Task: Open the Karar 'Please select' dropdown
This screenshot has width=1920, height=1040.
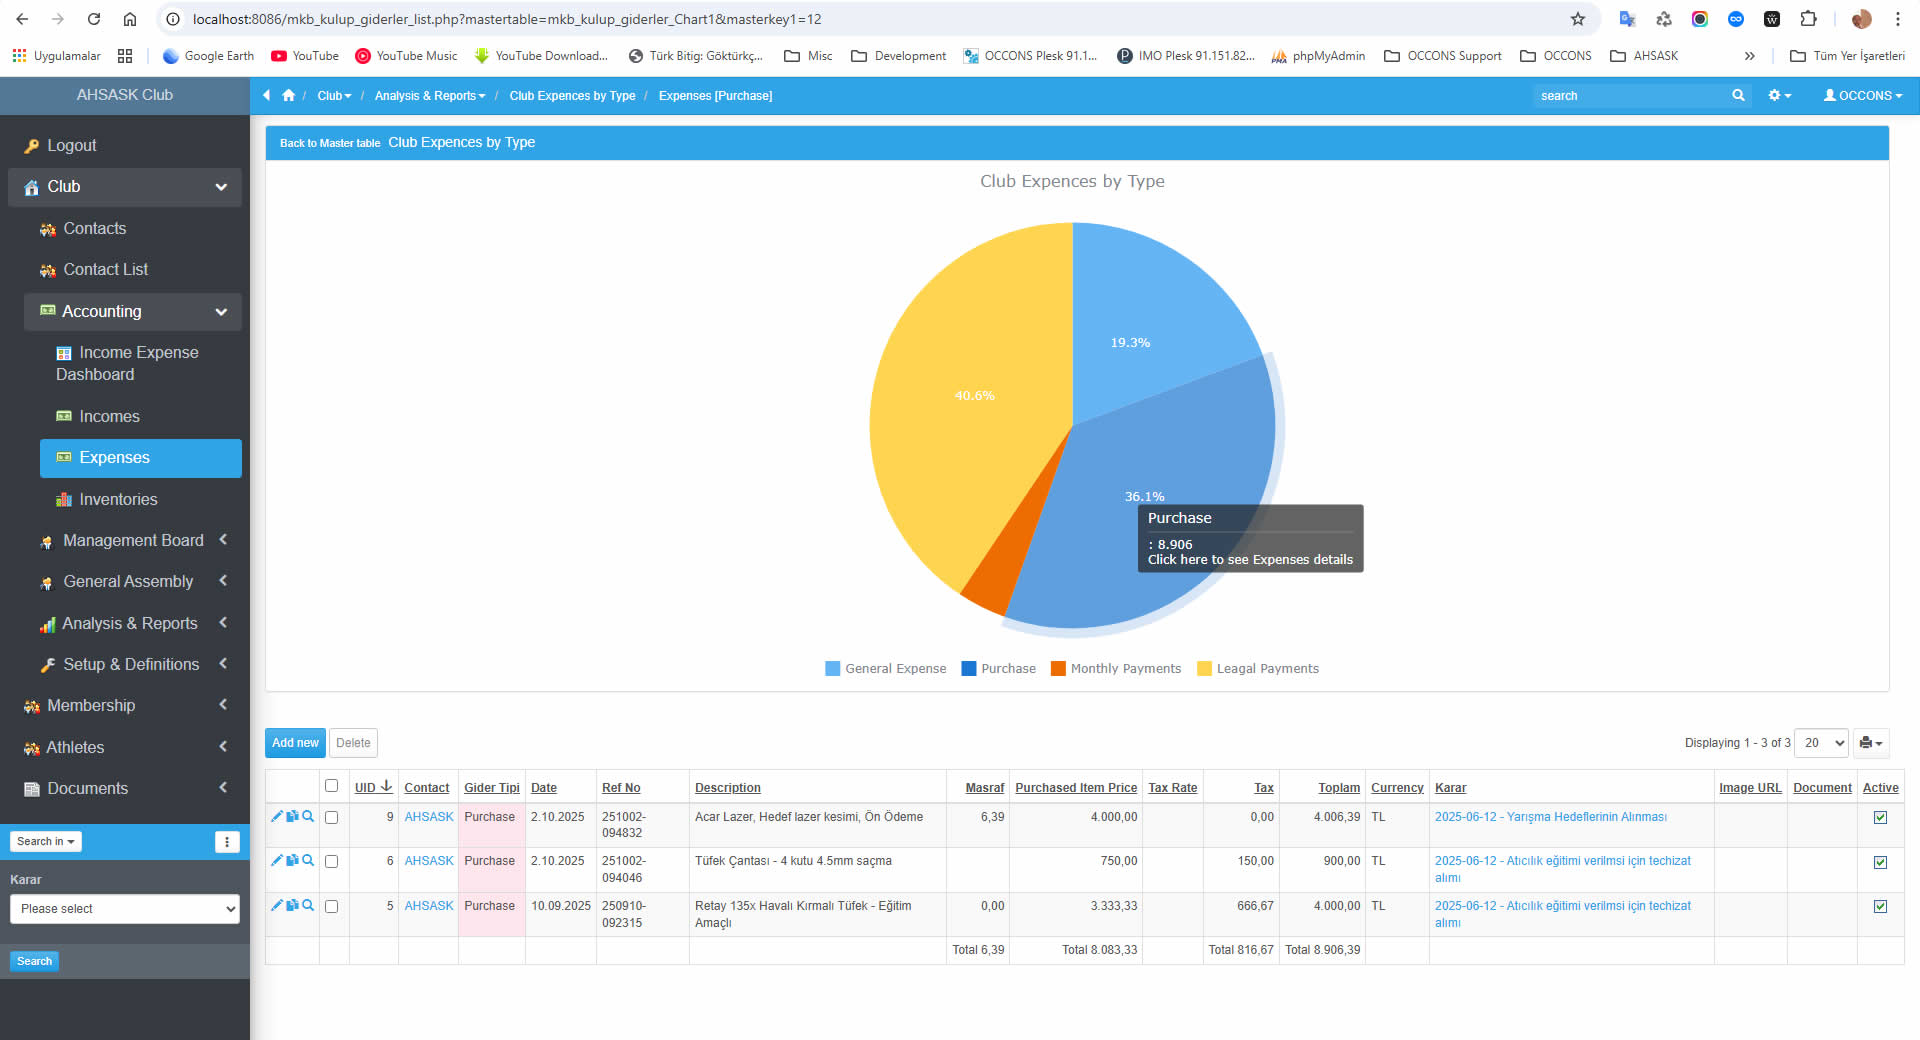Action: pyautogui.click(x=125, y=909)
